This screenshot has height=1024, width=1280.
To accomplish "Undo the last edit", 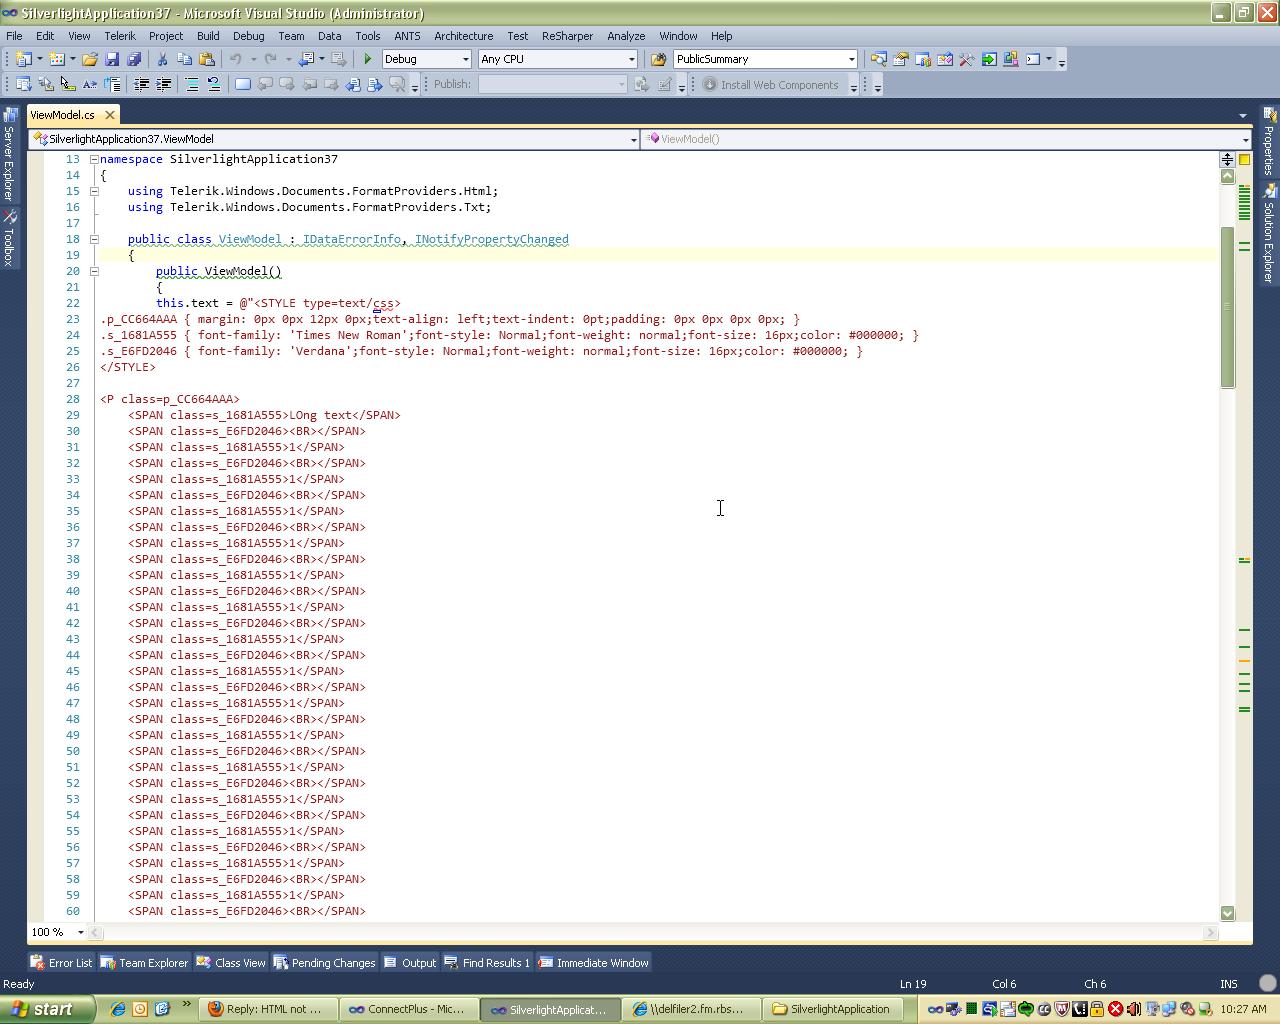I will (x=236, y=59).
